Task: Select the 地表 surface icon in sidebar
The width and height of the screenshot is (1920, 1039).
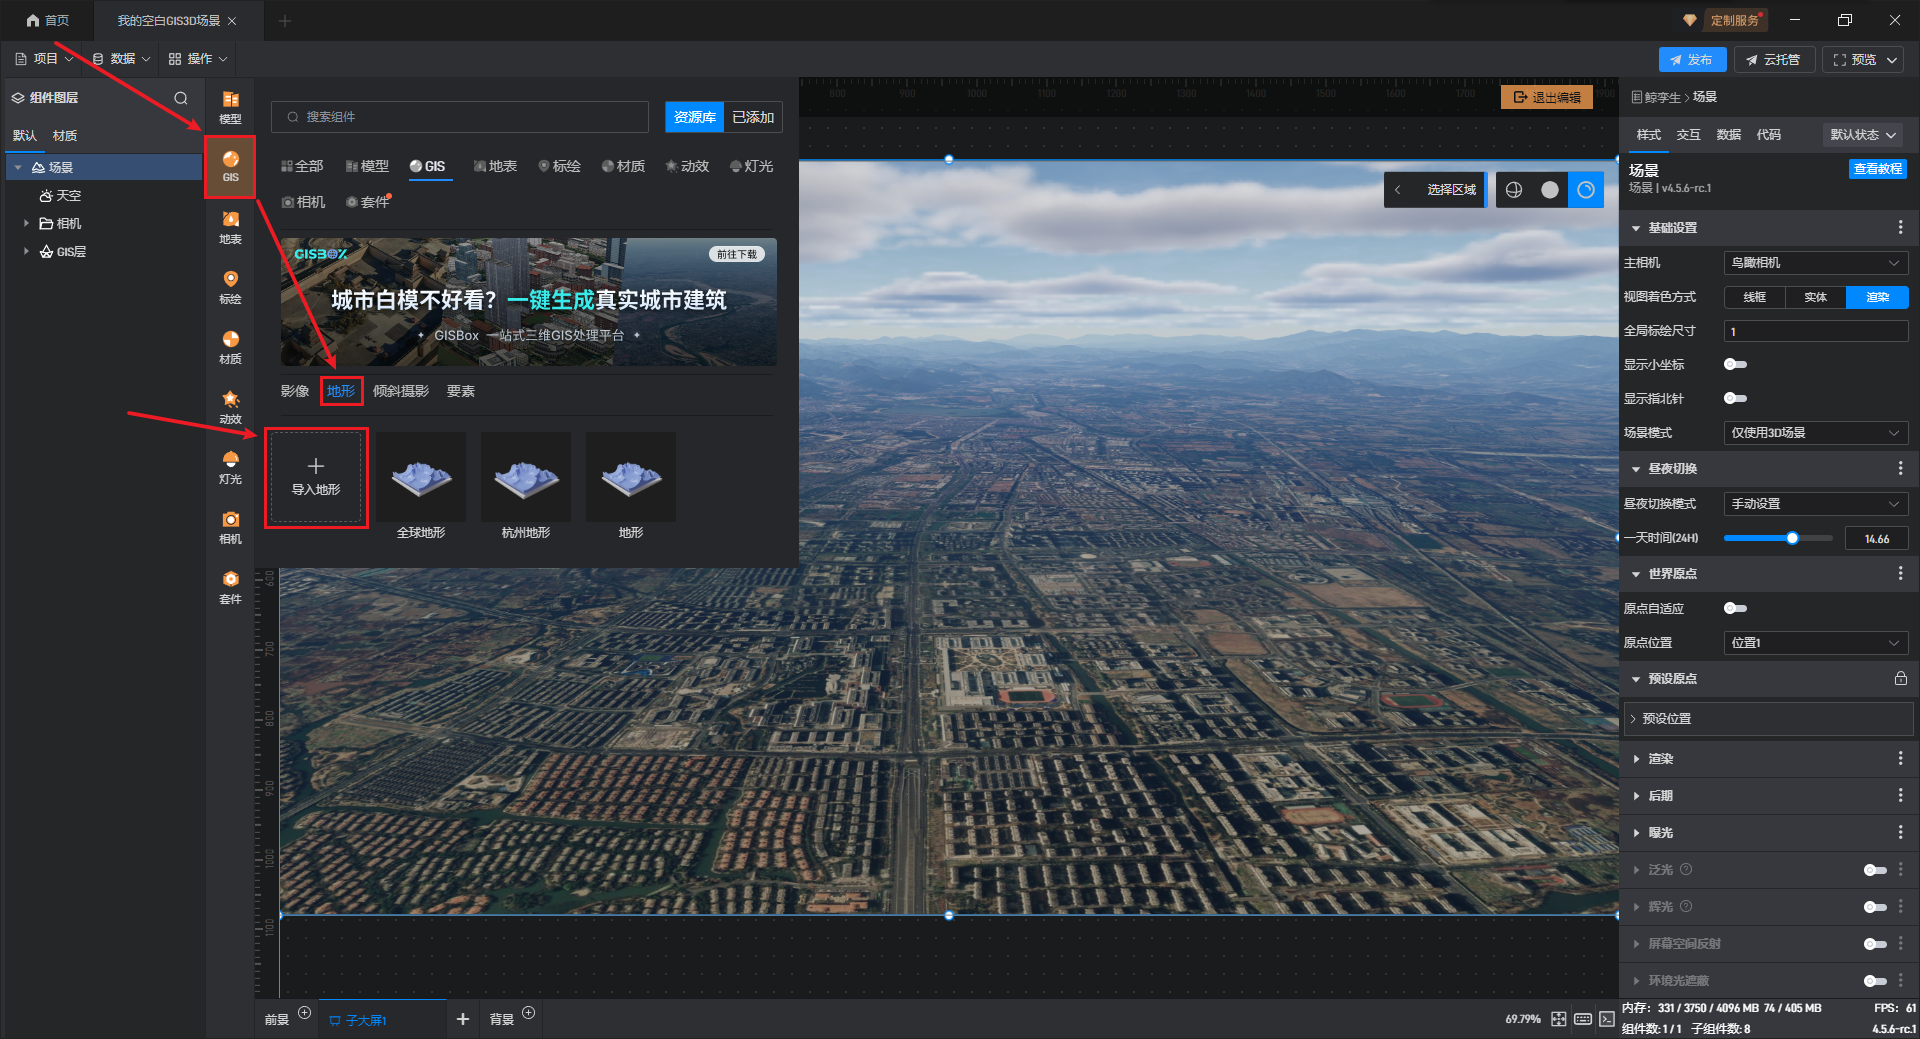Action: click(230, 226)
